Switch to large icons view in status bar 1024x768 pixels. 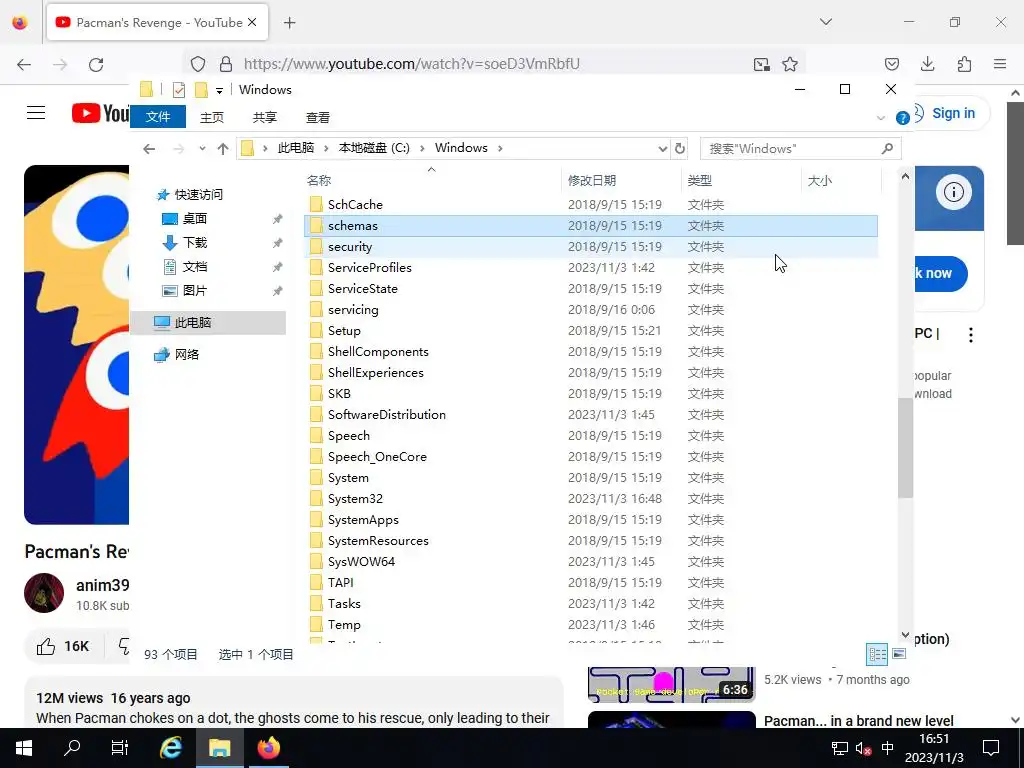(899, 654)
